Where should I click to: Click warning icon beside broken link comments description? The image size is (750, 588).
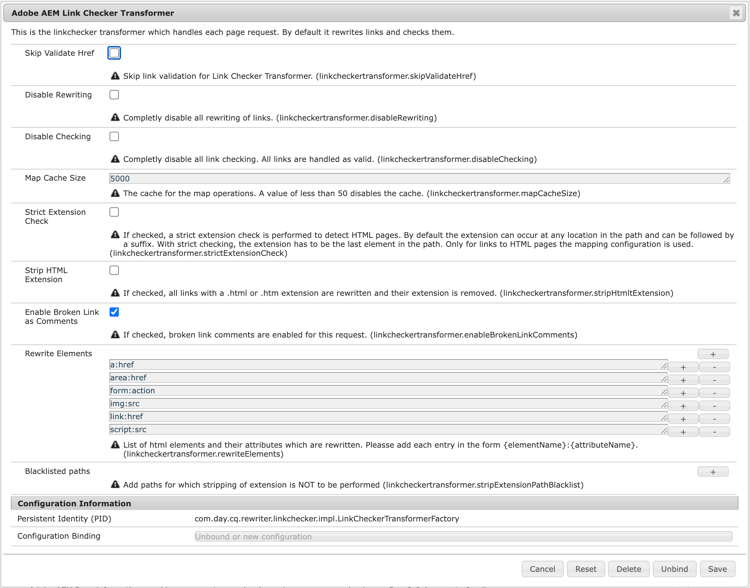(115, 334)
